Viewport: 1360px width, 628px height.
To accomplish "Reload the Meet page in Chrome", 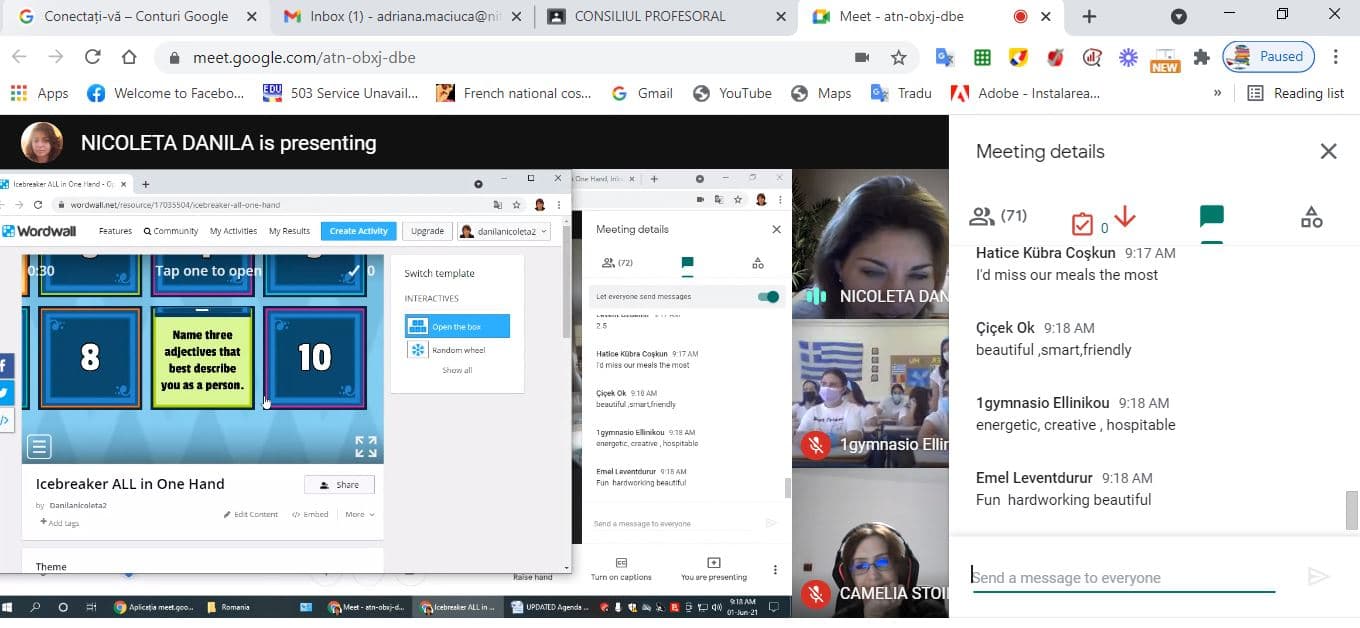I will point(93,57).
